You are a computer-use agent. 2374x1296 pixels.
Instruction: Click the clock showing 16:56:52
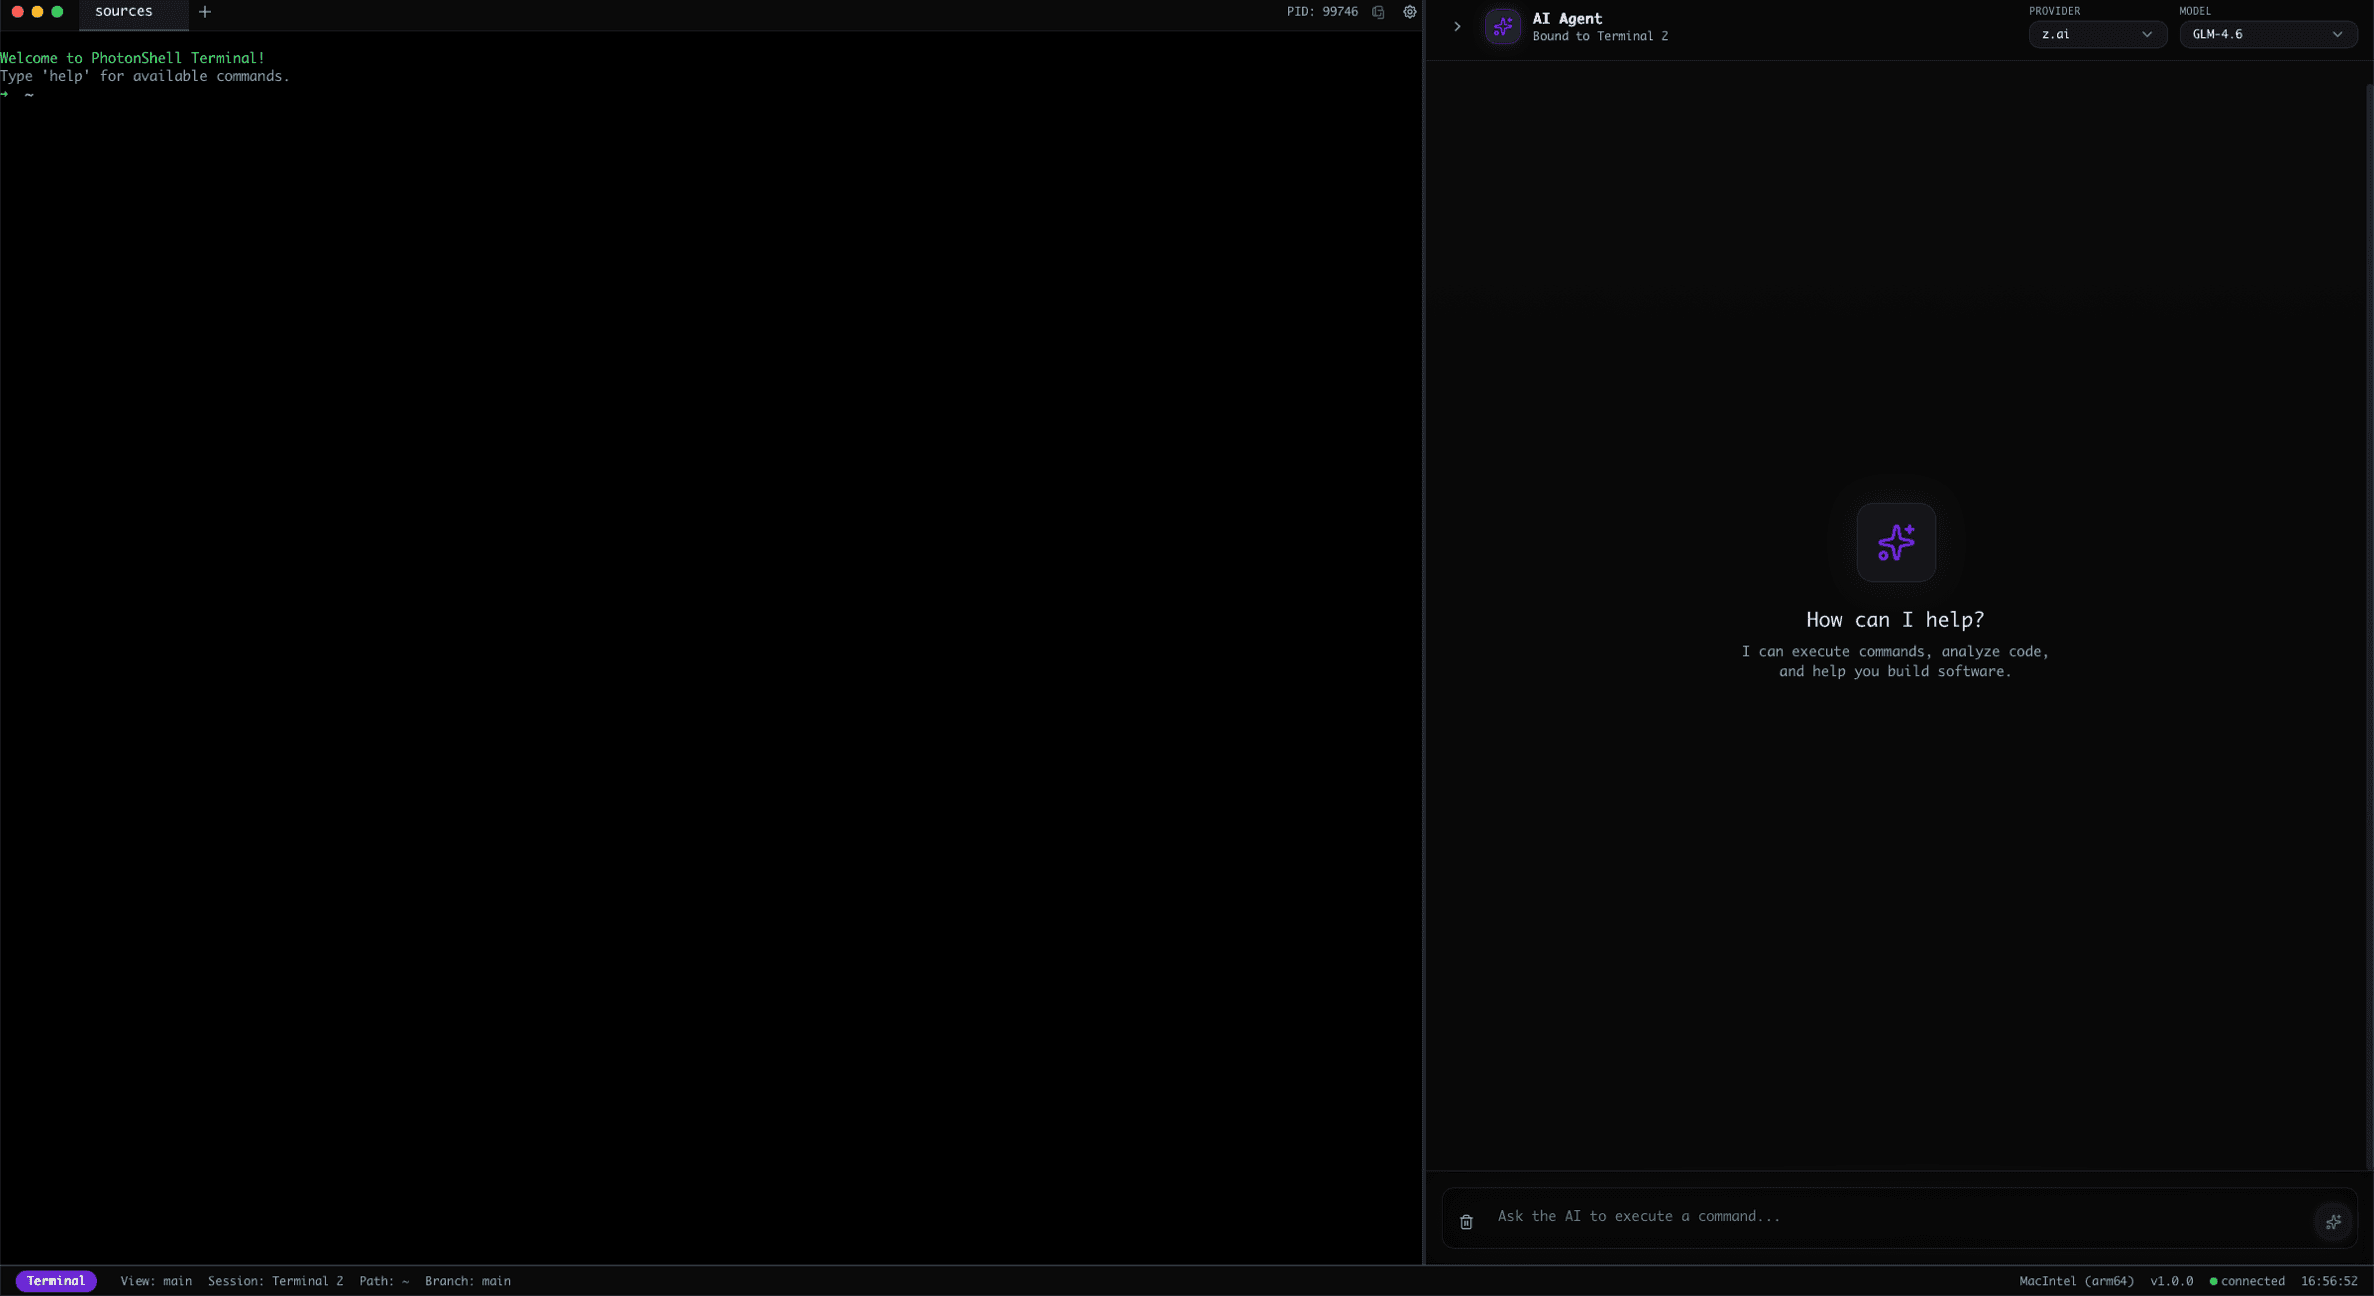(2331, 1281)
